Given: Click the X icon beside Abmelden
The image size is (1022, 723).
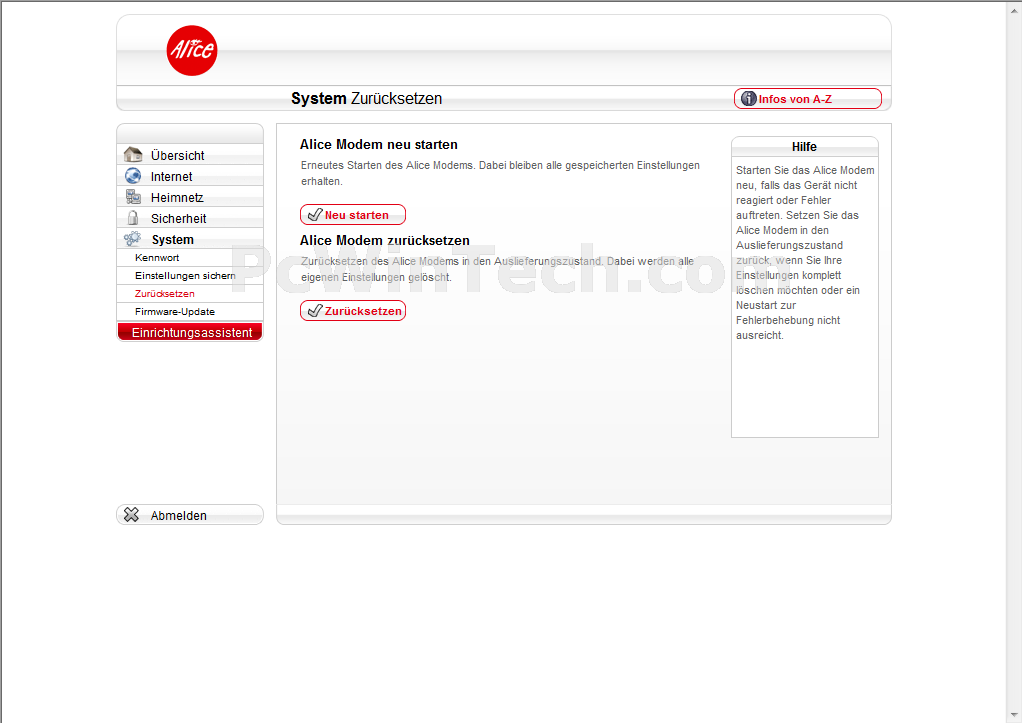Looking at the screenshot, I should coord(131,515).
